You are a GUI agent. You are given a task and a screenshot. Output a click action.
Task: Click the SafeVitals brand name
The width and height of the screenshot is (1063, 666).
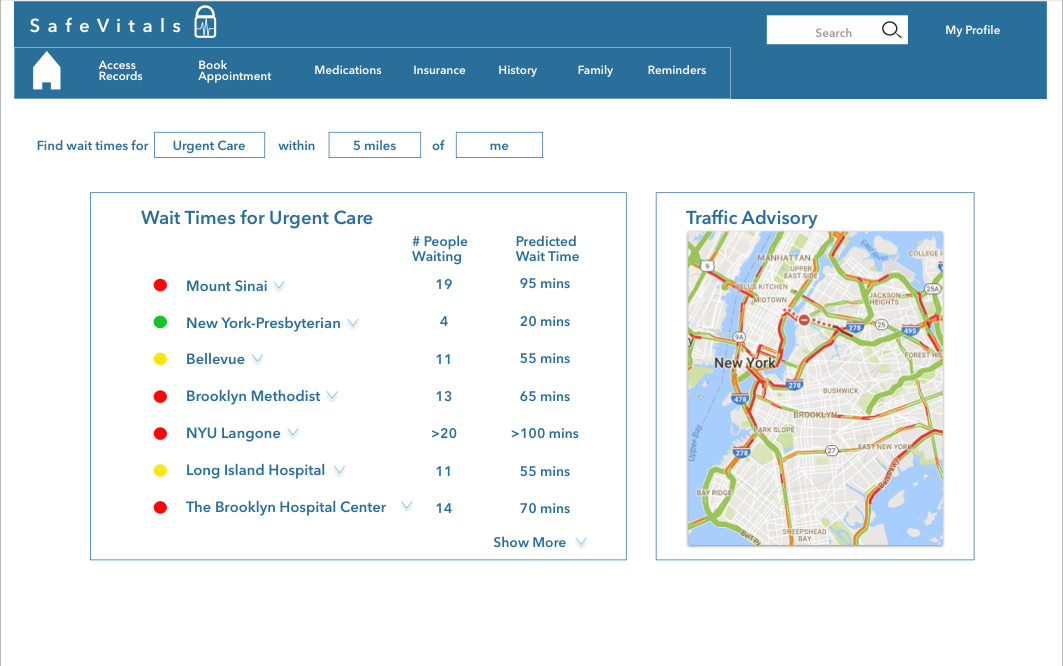[106, 26]
